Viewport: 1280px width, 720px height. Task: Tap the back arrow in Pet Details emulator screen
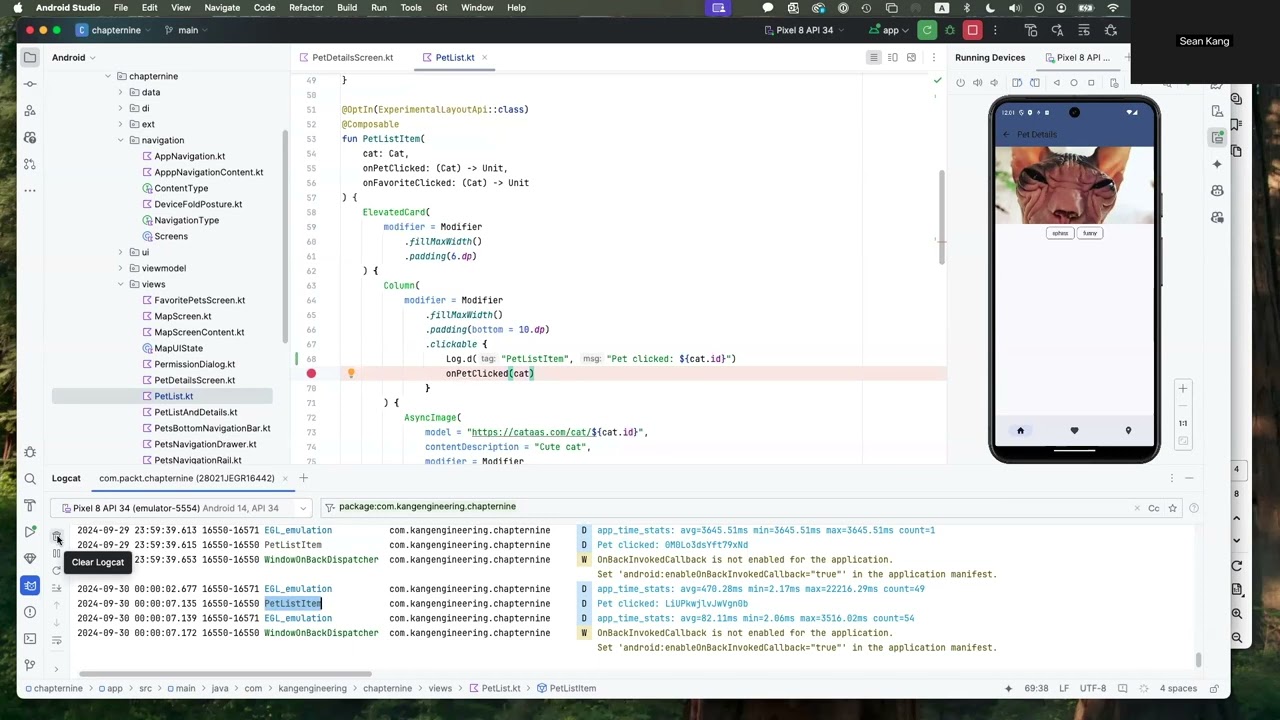(1007, 134)
